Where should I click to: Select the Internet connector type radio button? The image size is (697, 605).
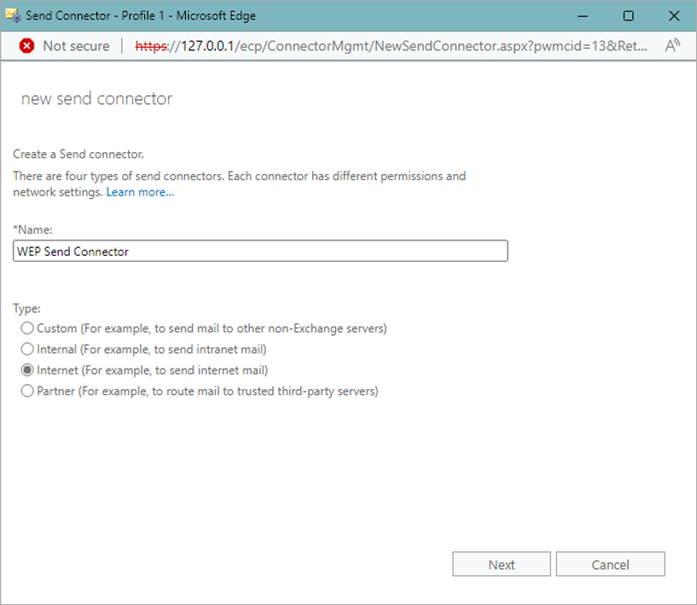pos(27,370)
